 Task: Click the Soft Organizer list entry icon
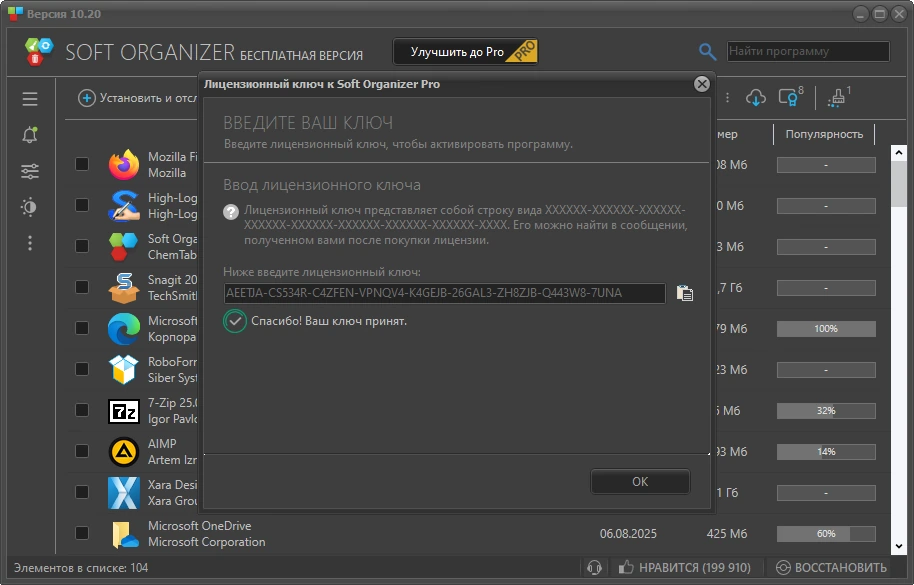(x=124, y=246)
